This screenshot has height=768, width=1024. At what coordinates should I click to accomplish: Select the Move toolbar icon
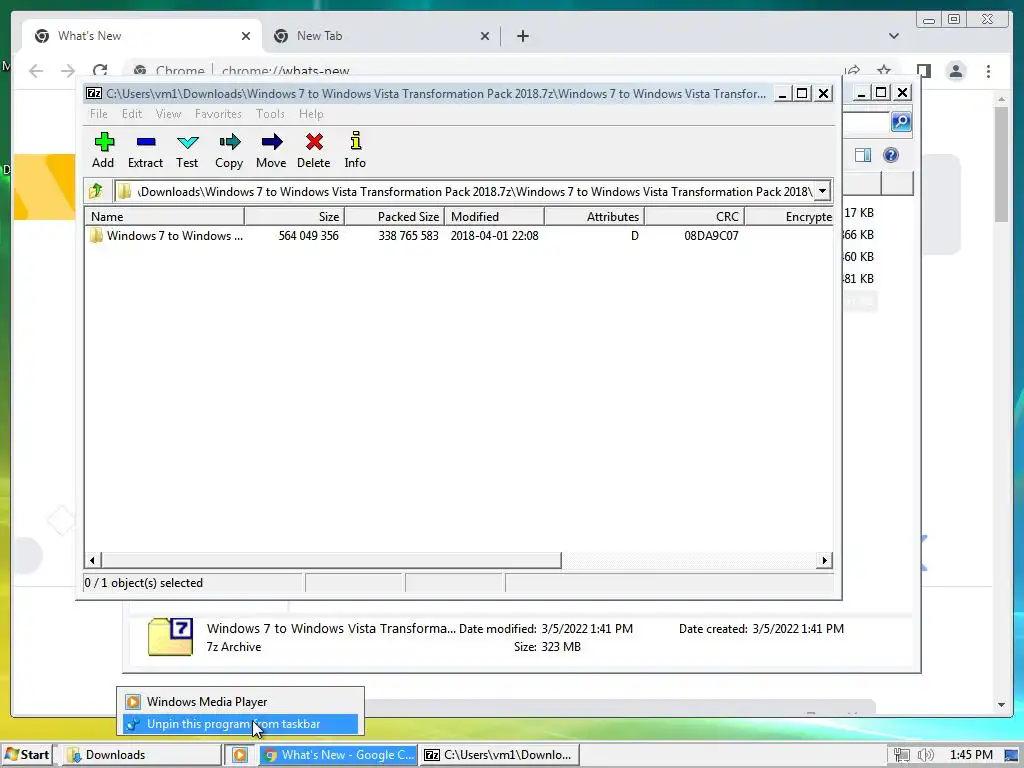point(271,150)
